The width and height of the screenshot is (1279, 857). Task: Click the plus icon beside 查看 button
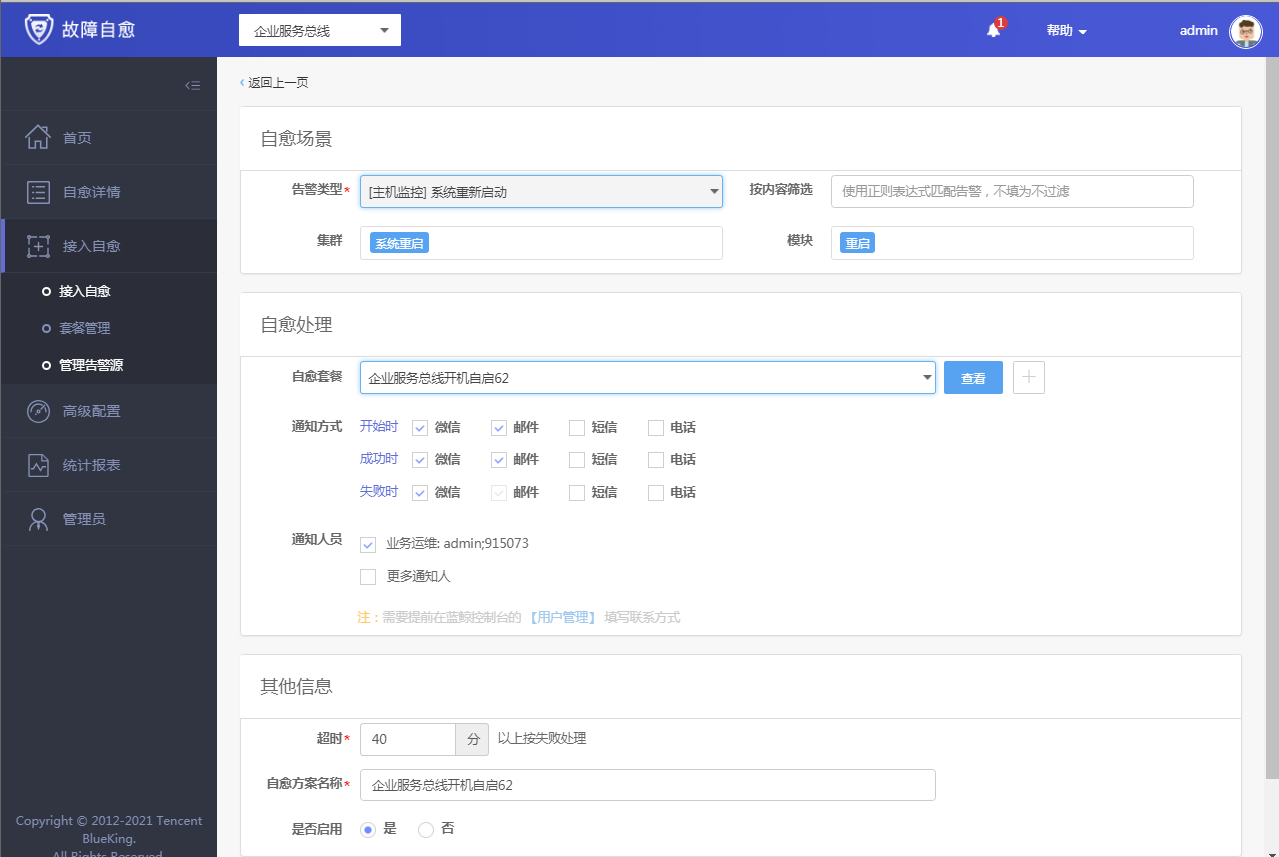[x=1029, y=378]
